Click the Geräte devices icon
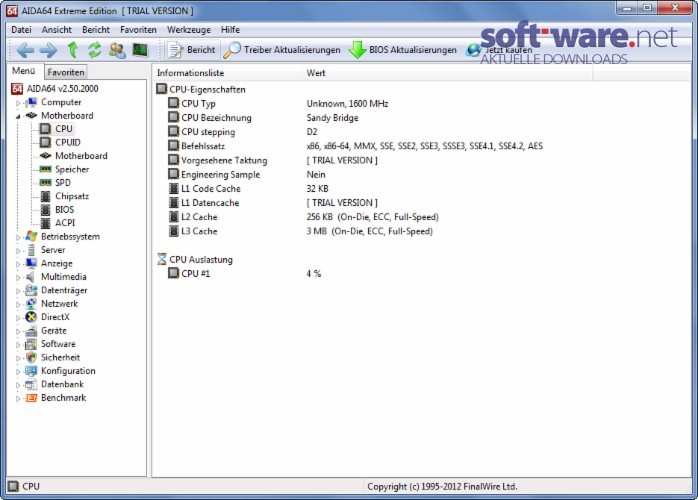Viewport: 698px width, 500px height. pos(31,331)
